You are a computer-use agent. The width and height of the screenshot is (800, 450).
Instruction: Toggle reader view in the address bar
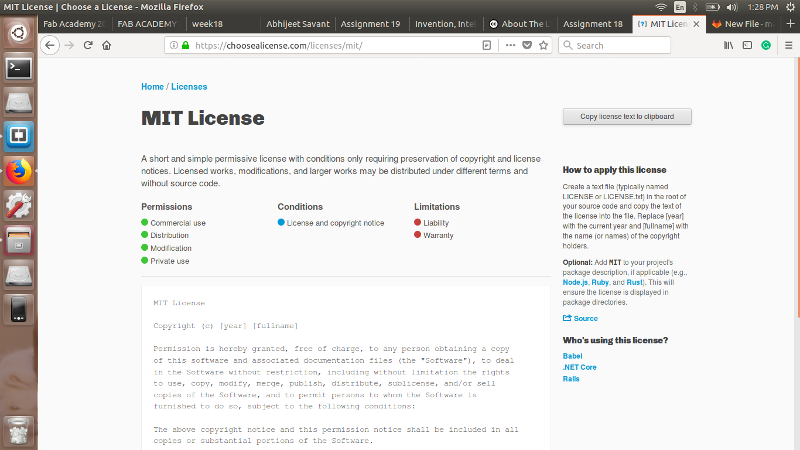click(x=487, y=45)
